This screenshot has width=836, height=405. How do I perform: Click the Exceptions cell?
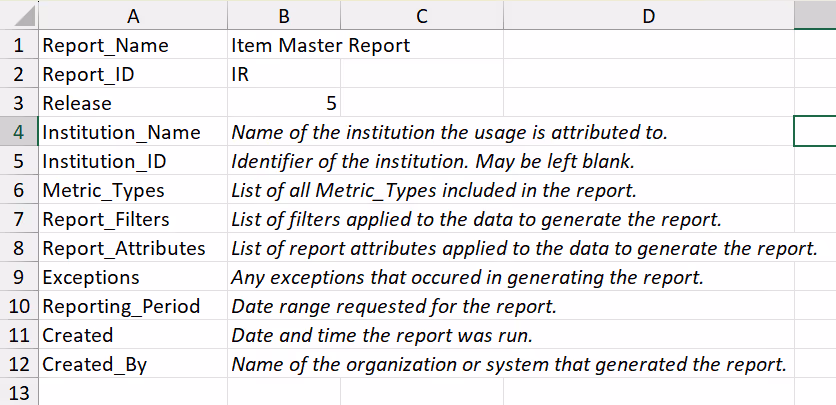click(x=133, y=277)
